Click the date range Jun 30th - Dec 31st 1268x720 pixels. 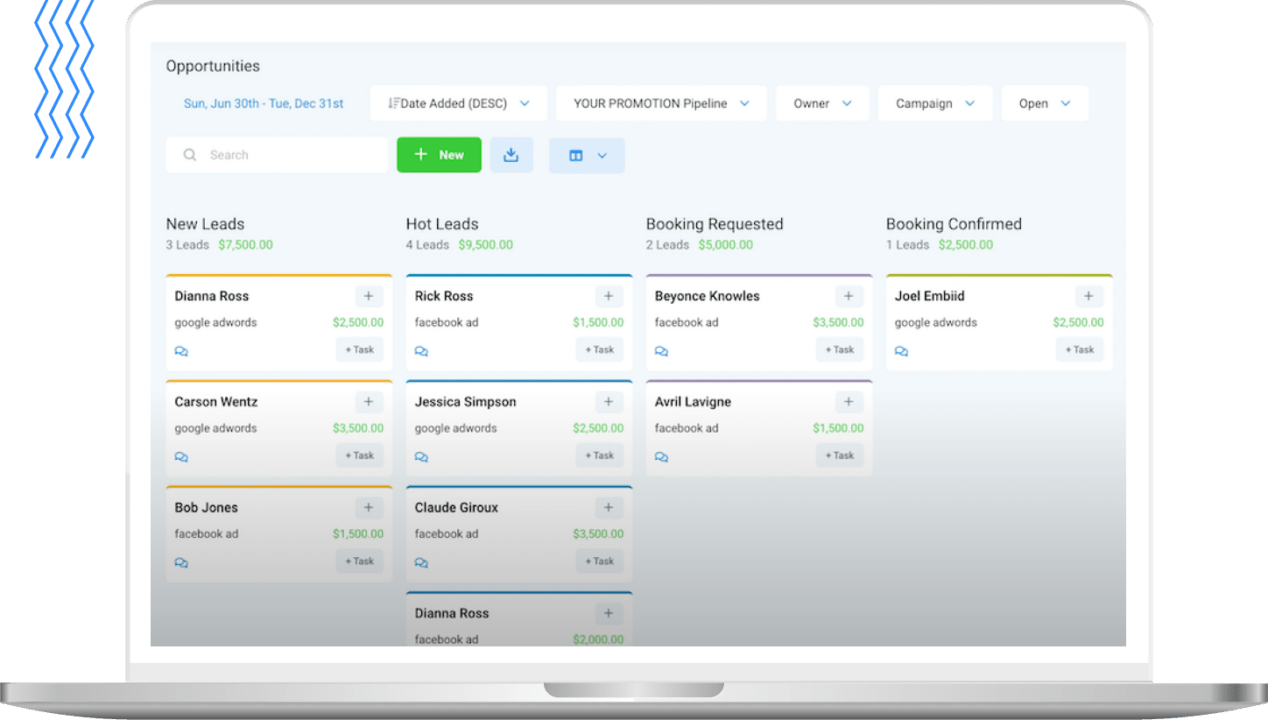263,103
